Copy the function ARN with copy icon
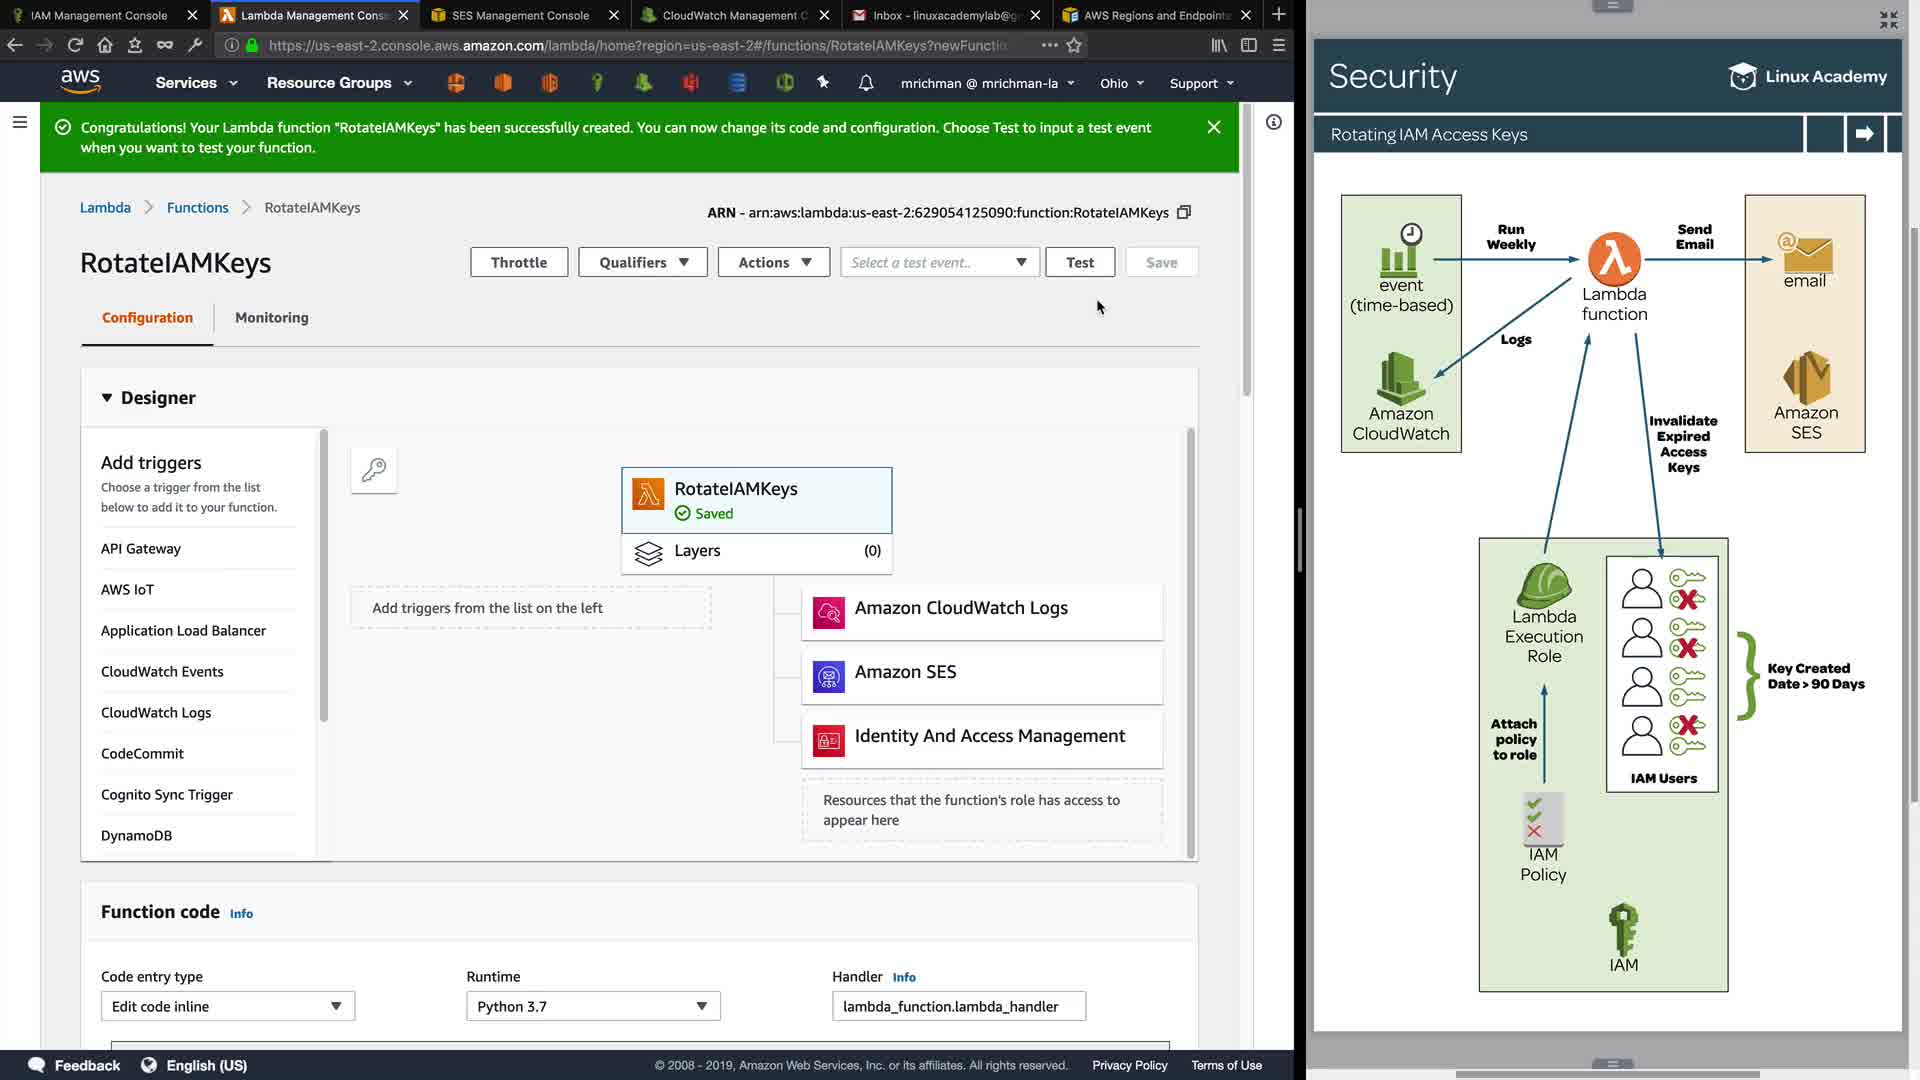Screen dimensions: 1920x1080 click(1184, 212)
